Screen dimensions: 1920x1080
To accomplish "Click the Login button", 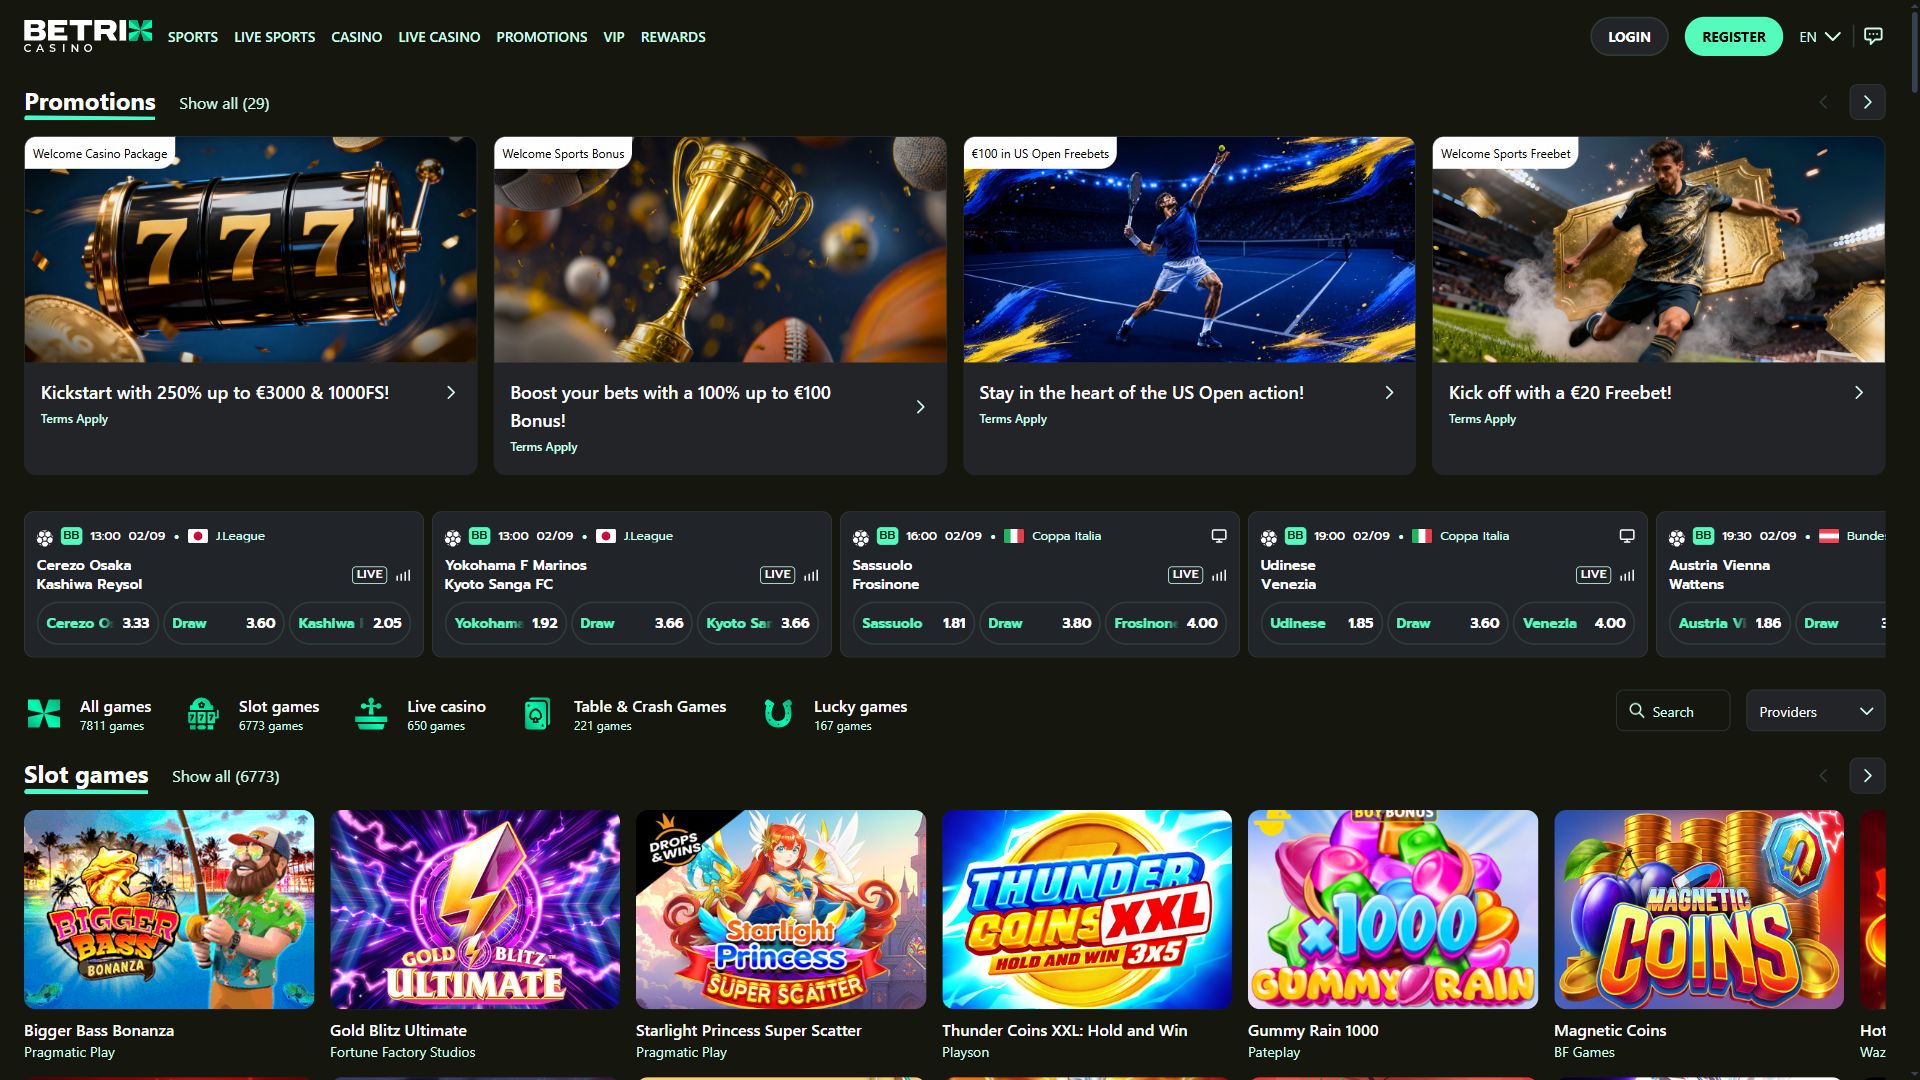I will [1629, 37].
